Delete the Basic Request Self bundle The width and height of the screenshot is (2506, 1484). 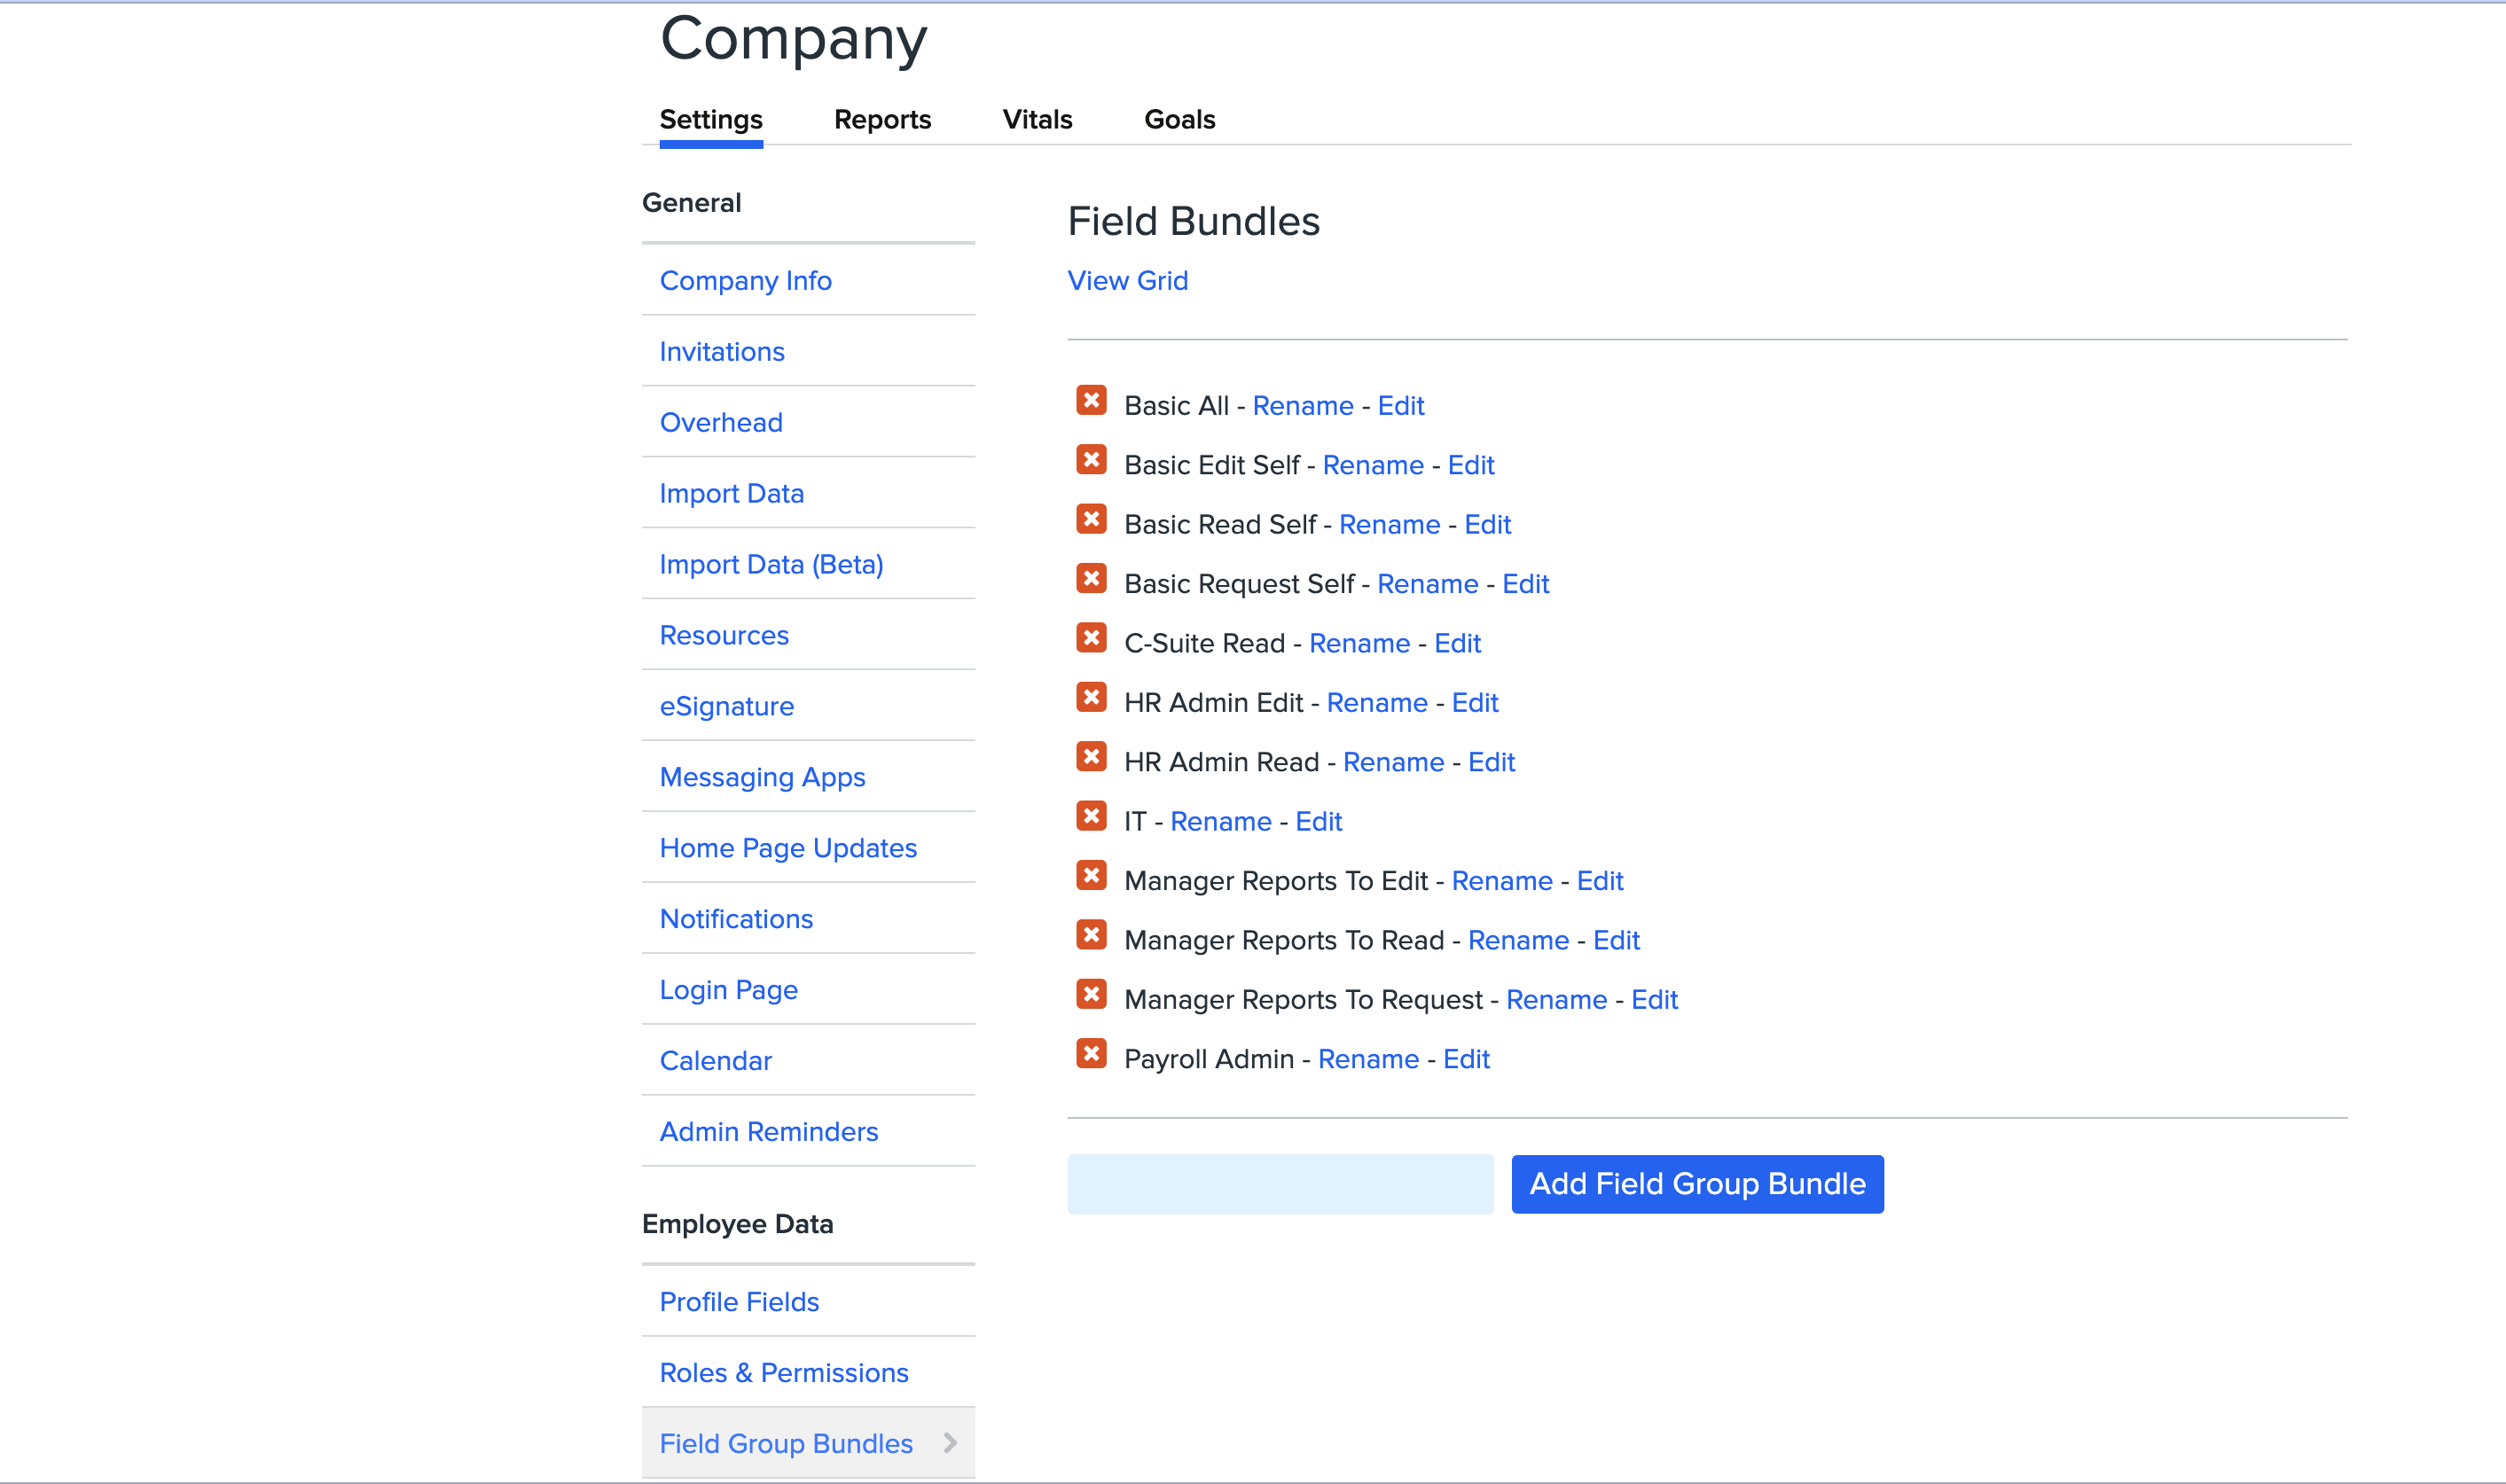pos(1091,579)
